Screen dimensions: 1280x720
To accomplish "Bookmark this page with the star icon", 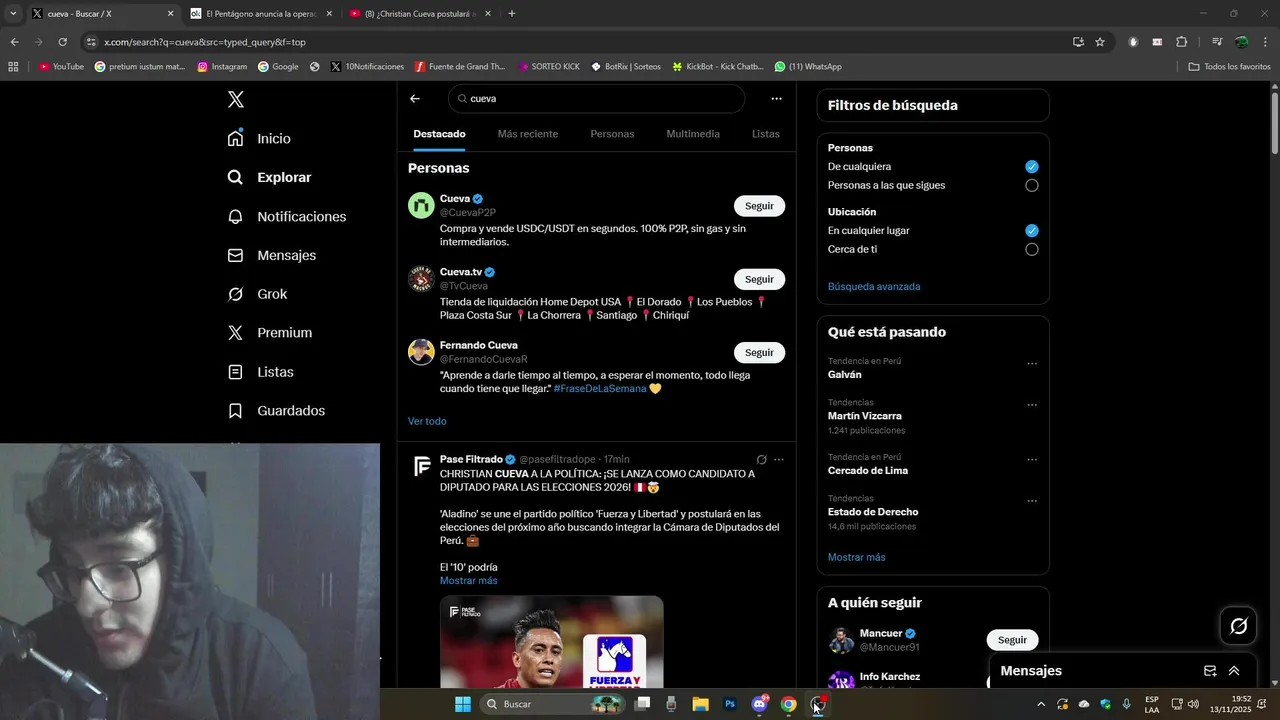I will tap(1100, 42).
